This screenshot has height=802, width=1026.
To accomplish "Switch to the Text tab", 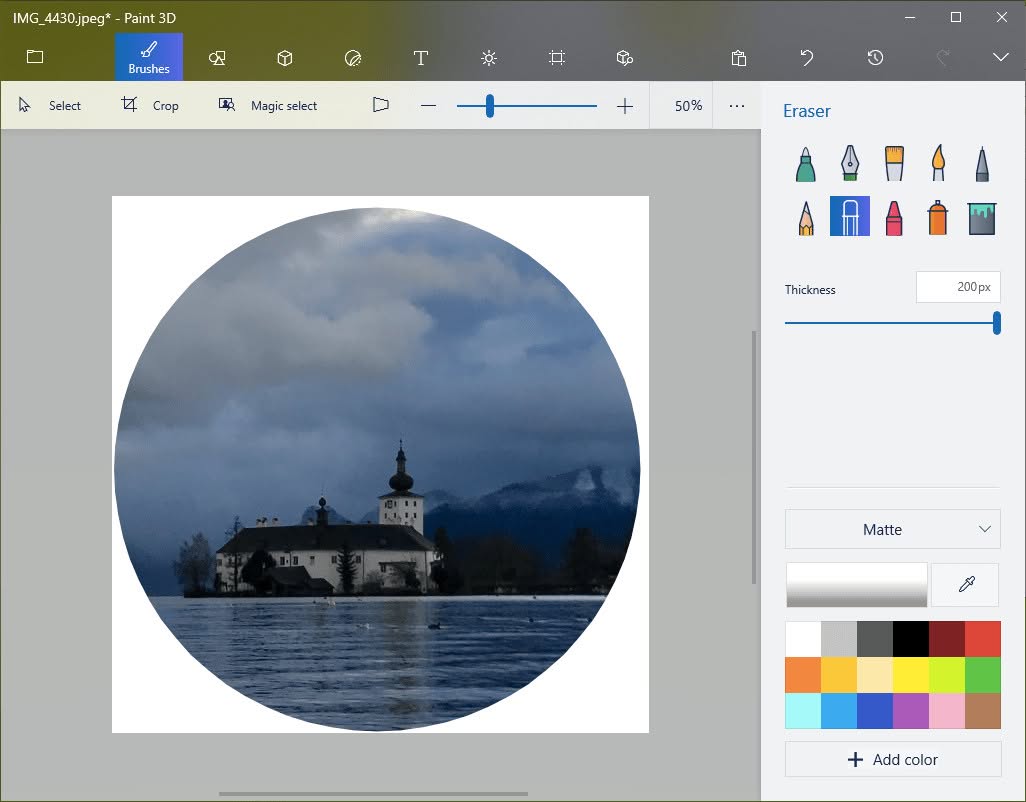I will tap(421, 58).
